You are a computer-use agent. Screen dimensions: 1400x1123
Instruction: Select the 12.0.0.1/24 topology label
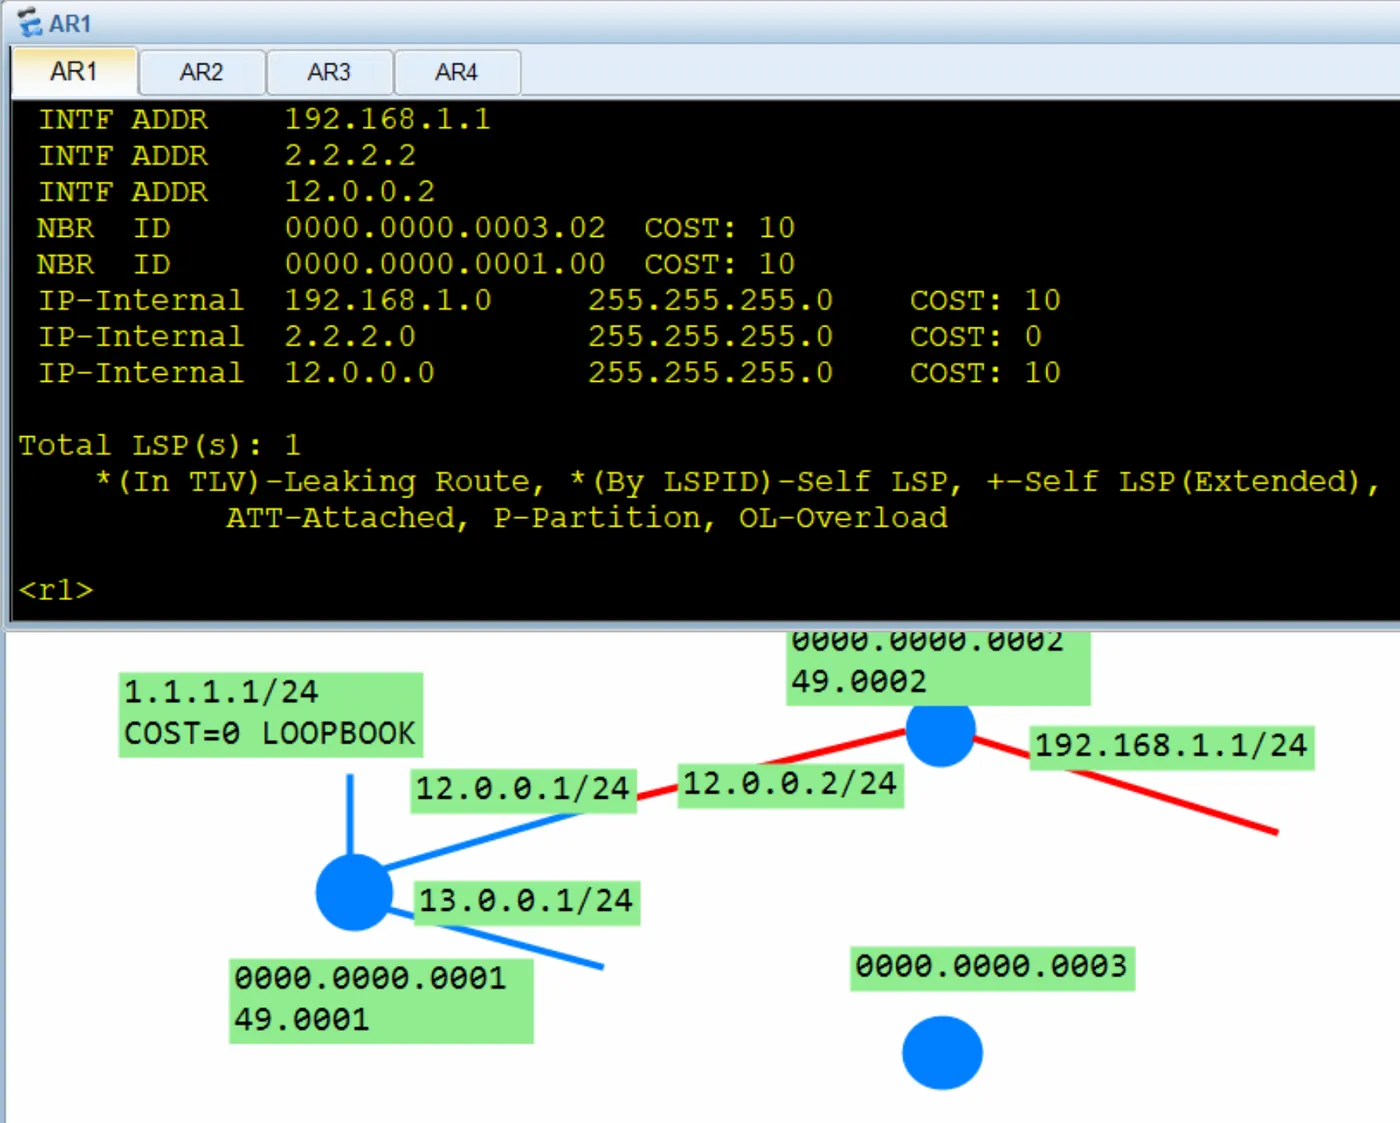[523, 789]
